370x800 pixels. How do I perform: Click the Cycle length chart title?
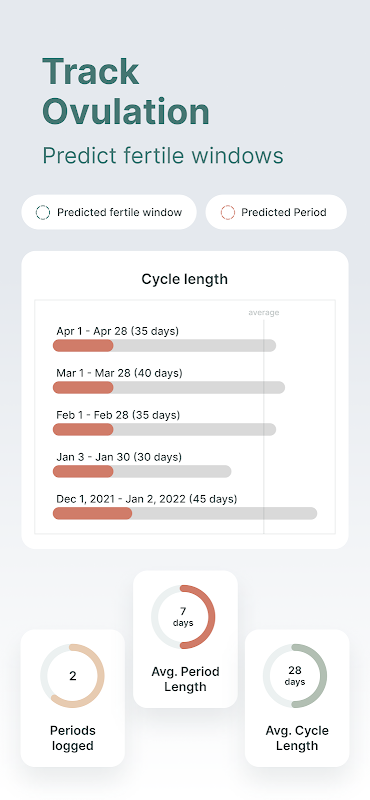tap(185, 280)
